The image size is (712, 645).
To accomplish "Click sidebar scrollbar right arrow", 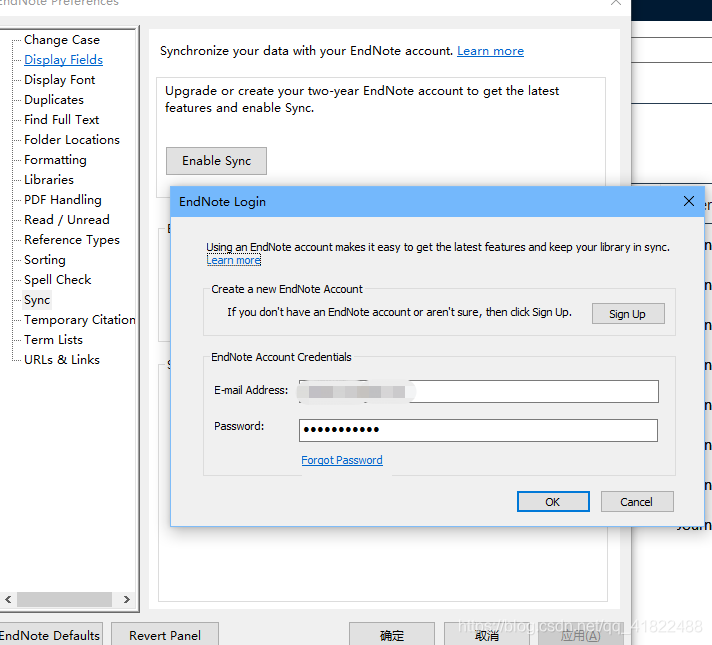I will [127, 600].
